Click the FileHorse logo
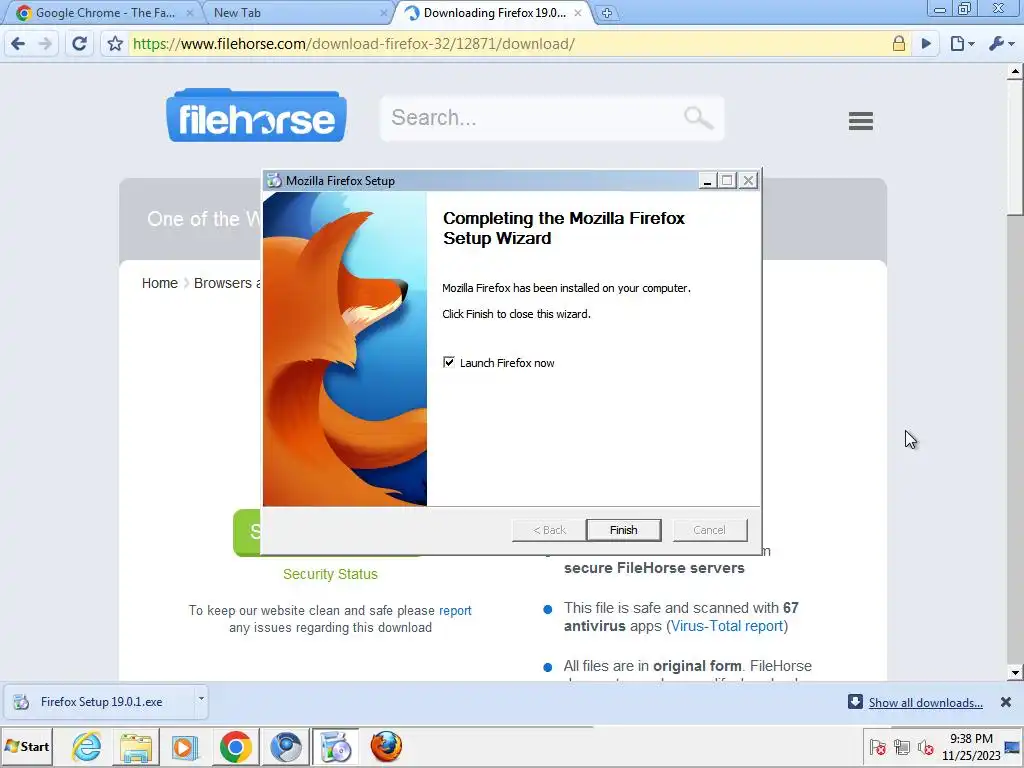This screenshot has width=1024, height=768. click(x=256, y=116)
